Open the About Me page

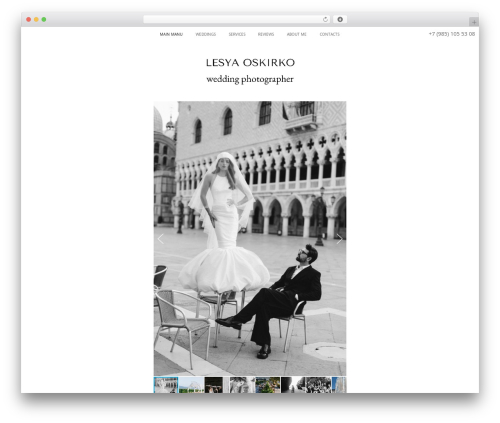point(297,34)
